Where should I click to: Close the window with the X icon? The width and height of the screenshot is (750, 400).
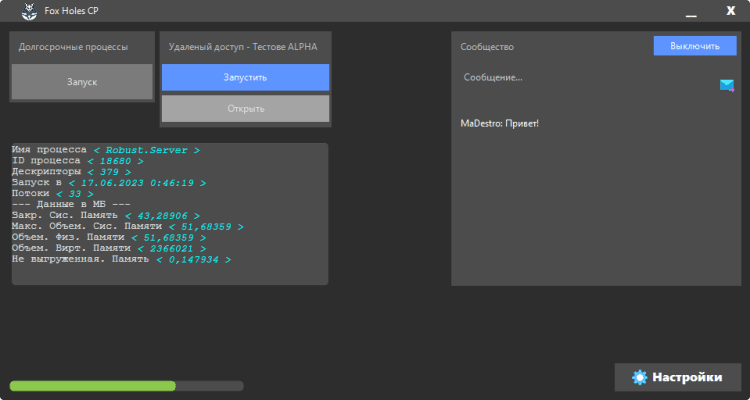[x=731, y=11]
